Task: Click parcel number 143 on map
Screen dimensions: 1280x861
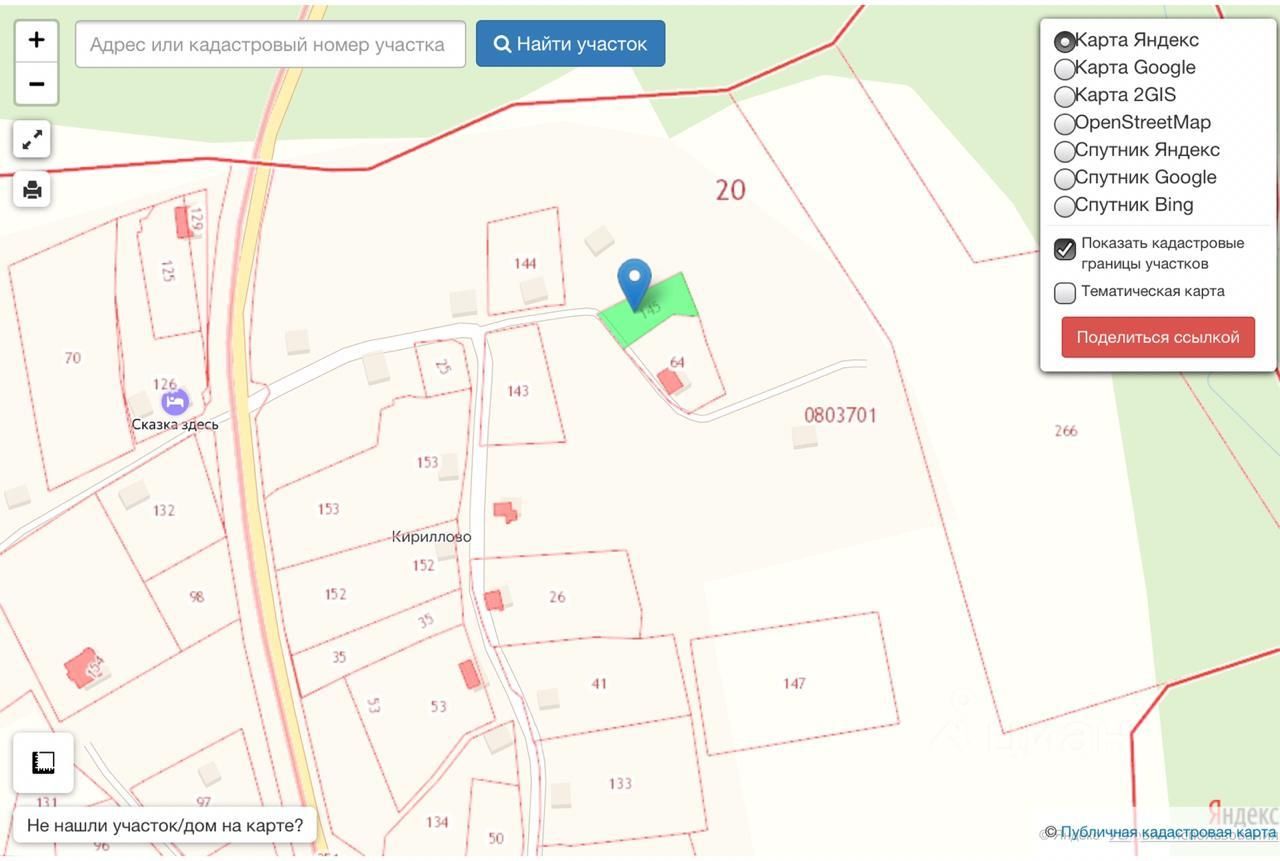Action: pyautogui.click(x=517, y=391)
